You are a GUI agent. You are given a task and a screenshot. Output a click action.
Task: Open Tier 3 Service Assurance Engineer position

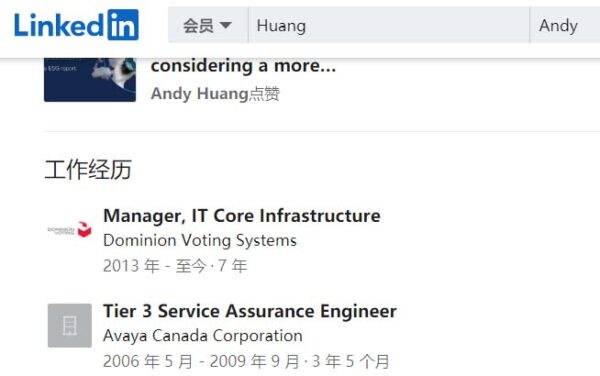click(250, 311)
